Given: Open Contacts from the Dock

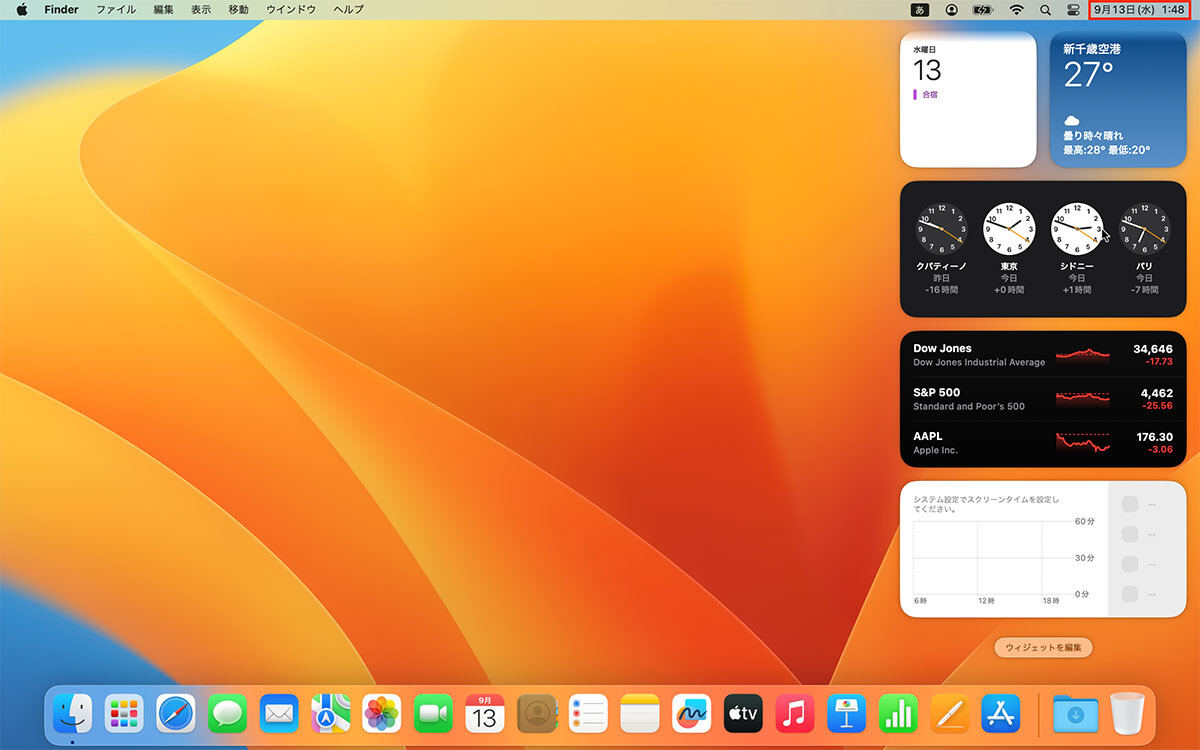Looking at the screenshot, I should click(537, 714).
